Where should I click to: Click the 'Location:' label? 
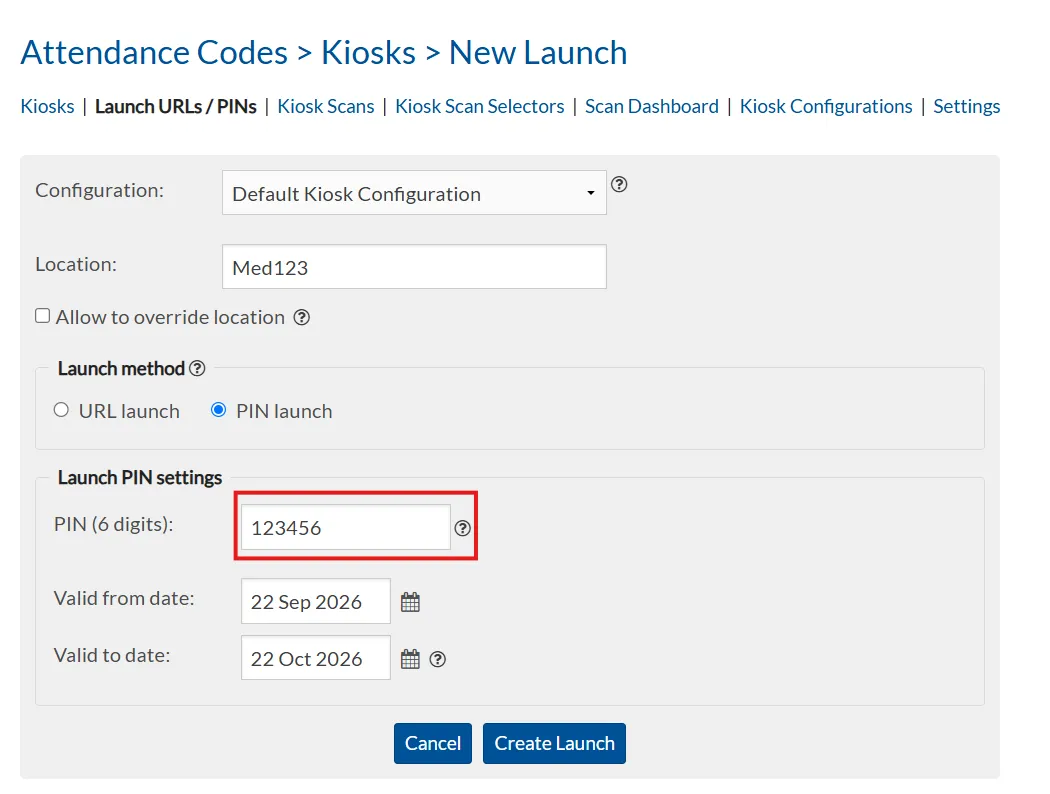pos(76,264)
